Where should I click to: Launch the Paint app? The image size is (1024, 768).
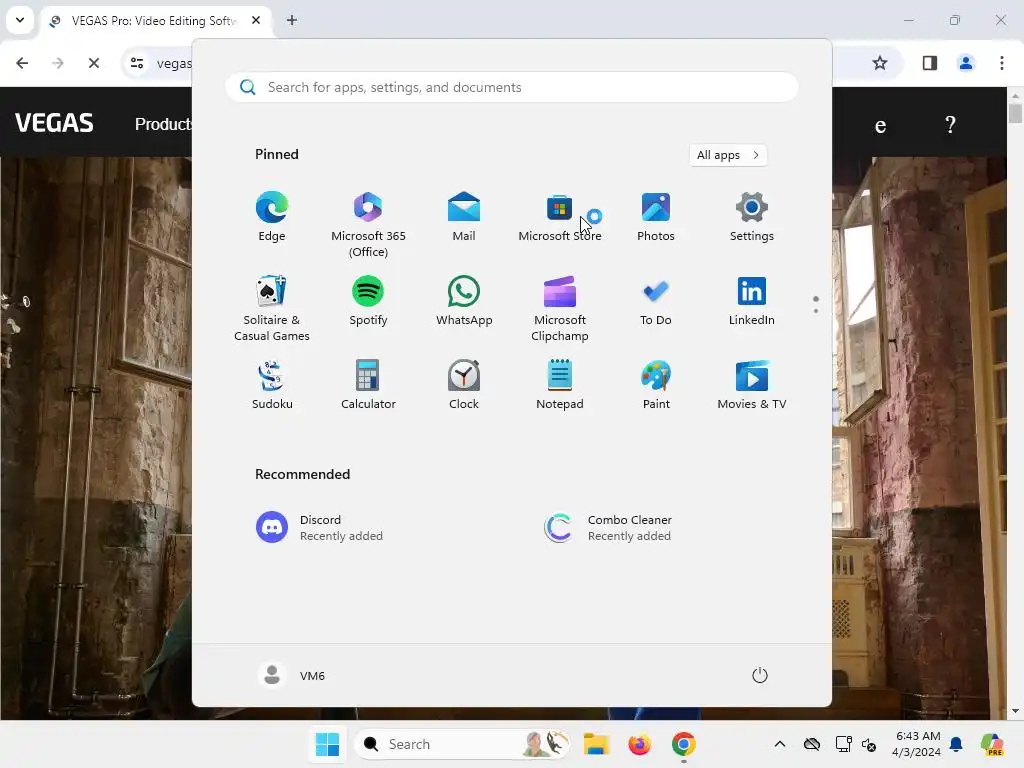pyautogui.click(x=656, y=385)
